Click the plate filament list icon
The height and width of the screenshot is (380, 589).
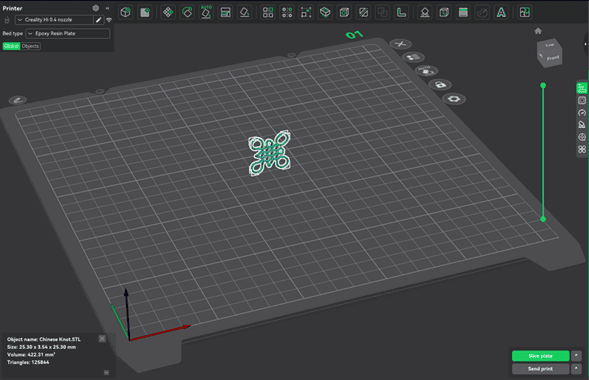(x=414, y=57)
